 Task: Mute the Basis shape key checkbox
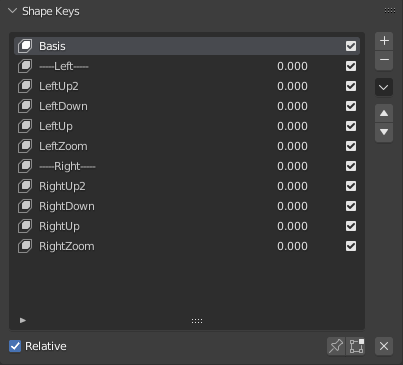pyautogui.click(x=351, y=46)
